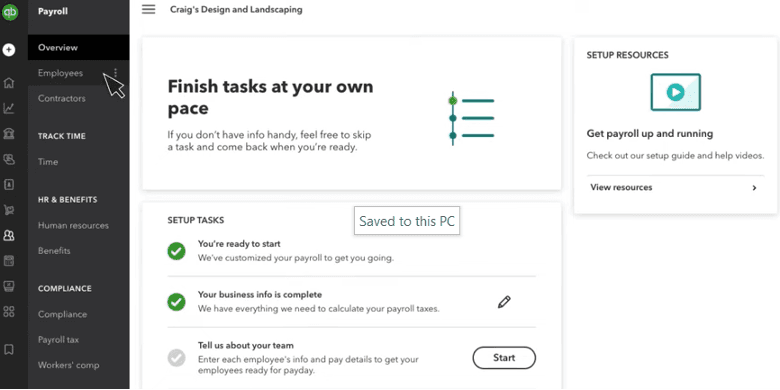This screenshot has width=780, height=390.
Task: Open the three-dot menu beside Employees
Action: tap(115, 73)
